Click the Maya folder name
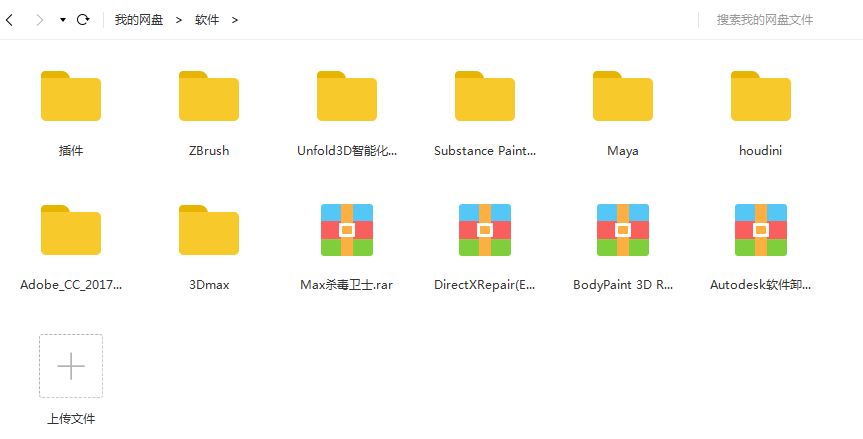 623,151
